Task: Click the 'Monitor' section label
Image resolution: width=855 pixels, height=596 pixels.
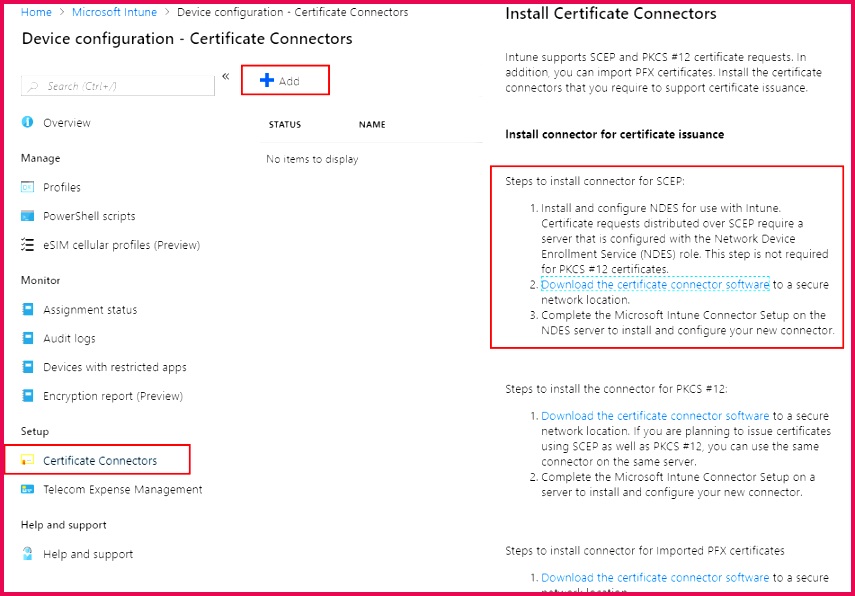Action: coord(40,280)
